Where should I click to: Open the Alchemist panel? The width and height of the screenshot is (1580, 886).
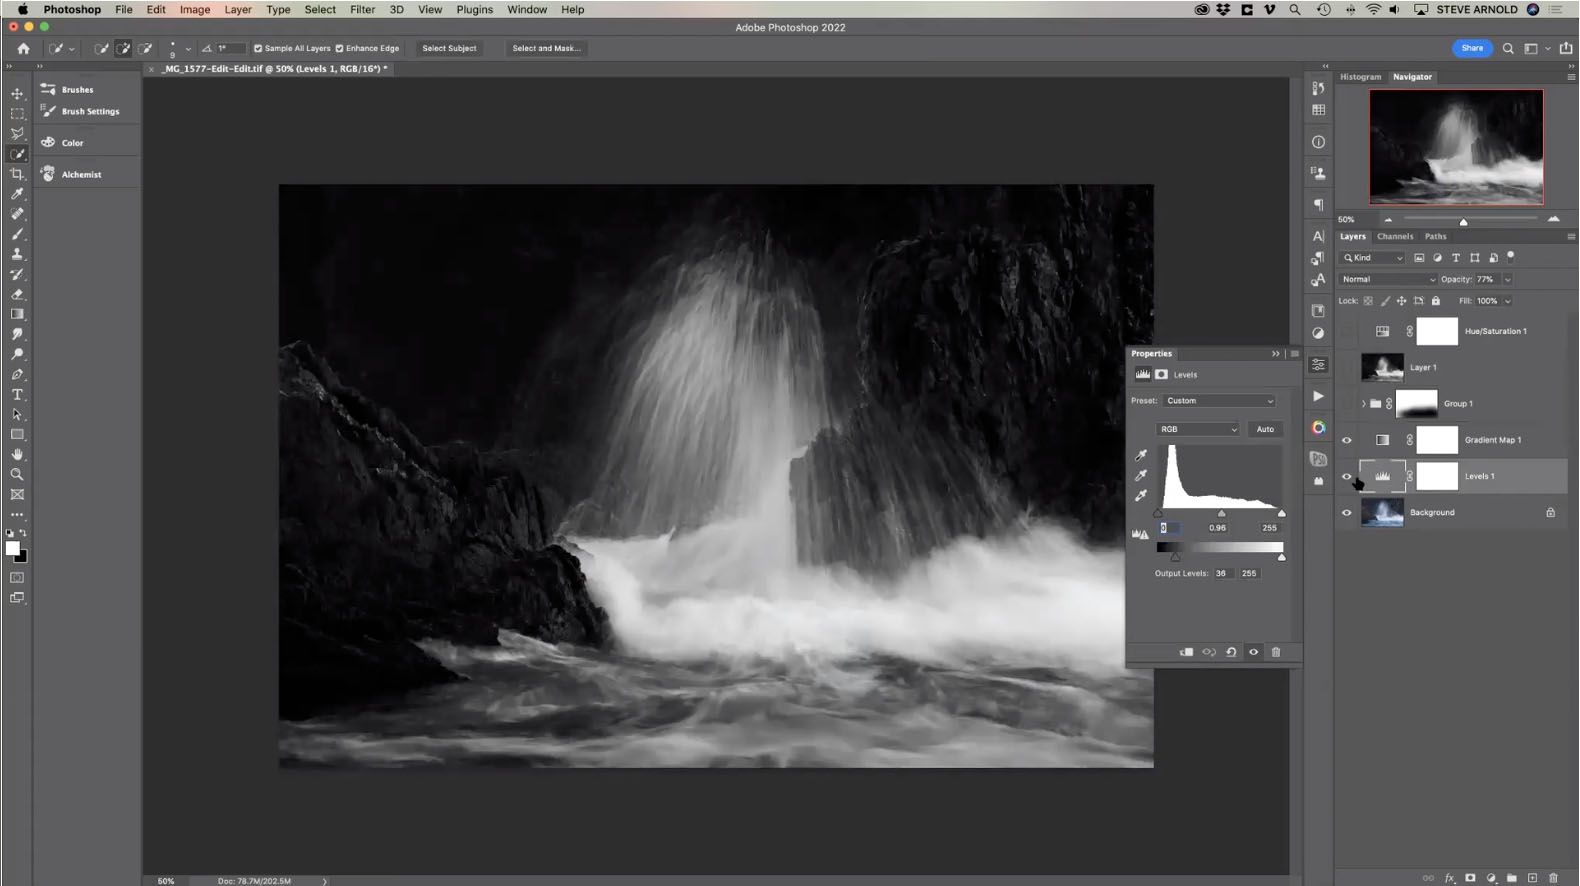coord(81,174)
